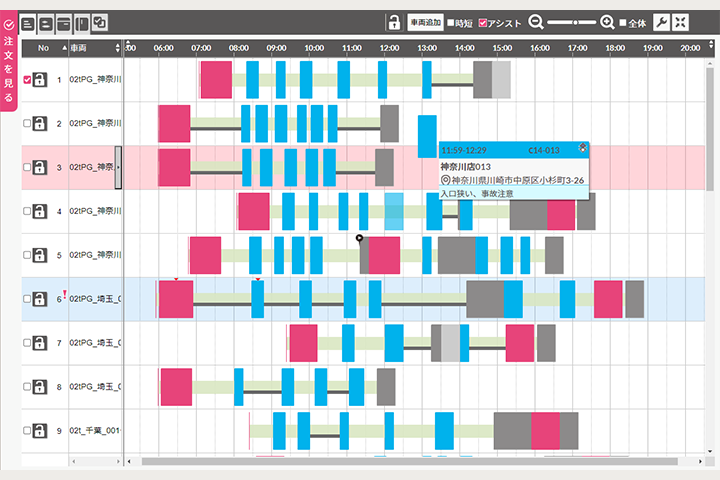Click the overlapping squares icon in toolbar

[99, 22]
